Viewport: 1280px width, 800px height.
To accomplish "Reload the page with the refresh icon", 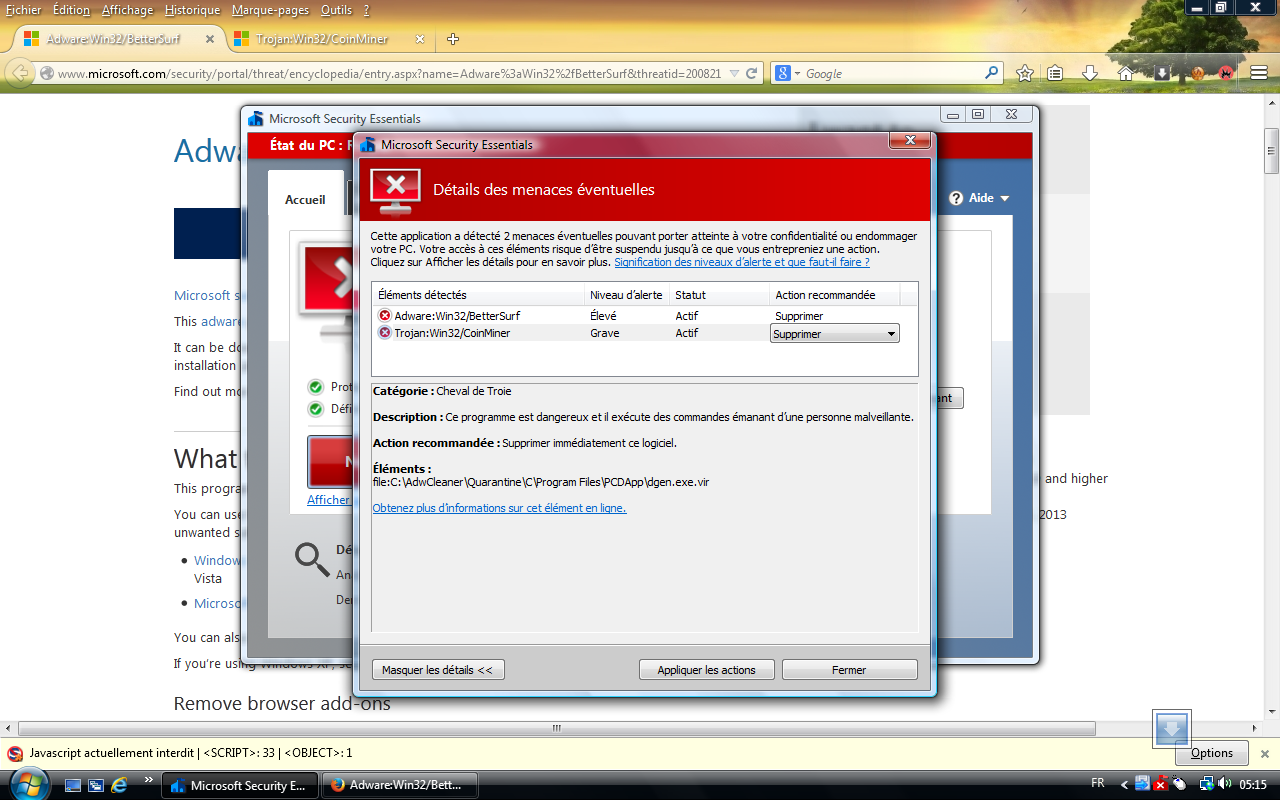I will [x=753, y=73].
